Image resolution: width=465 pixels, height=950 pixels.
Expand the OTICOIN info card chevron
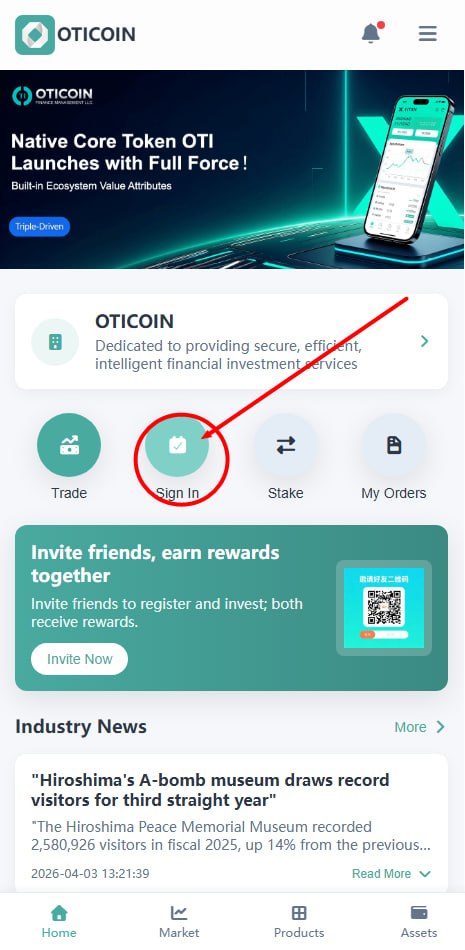(x=424, y=341)
